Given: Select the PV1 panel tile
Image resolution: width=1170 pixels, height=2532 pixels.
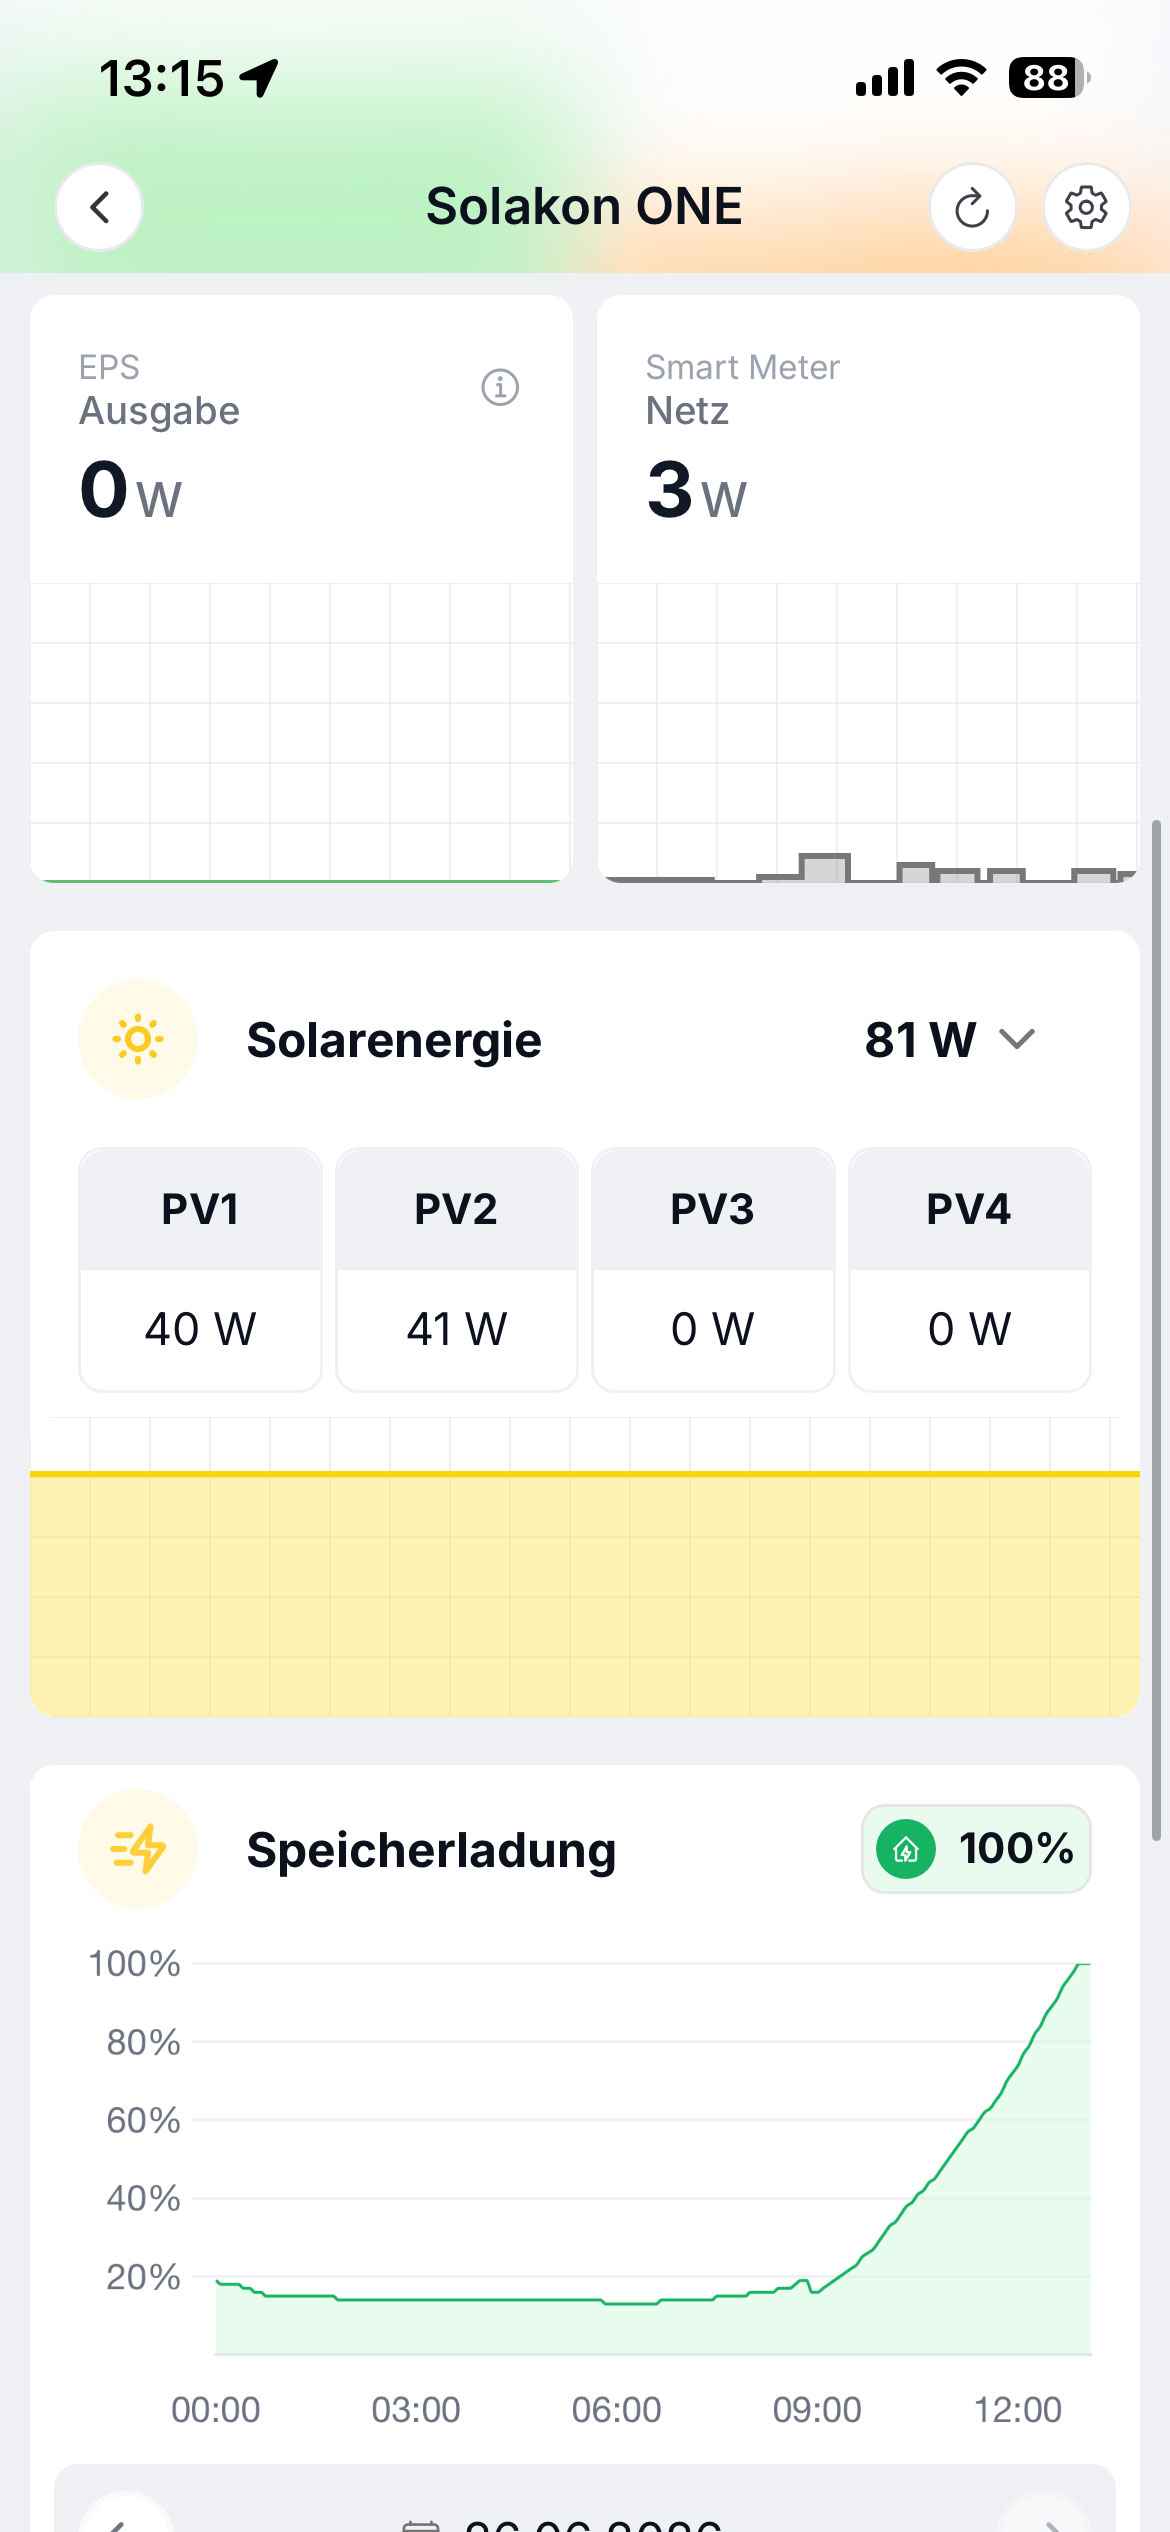Looking at the screenshot, I should pyautogui.click(x=200, y=1269).
